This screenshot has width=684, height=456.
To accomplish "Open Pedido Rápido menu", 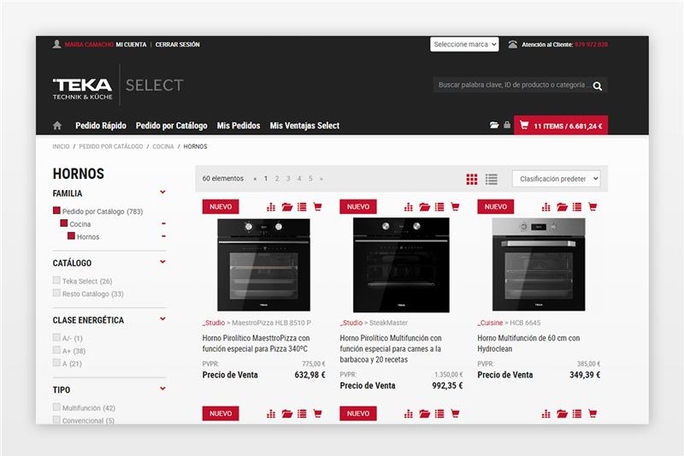I will (x=101, y=126).
